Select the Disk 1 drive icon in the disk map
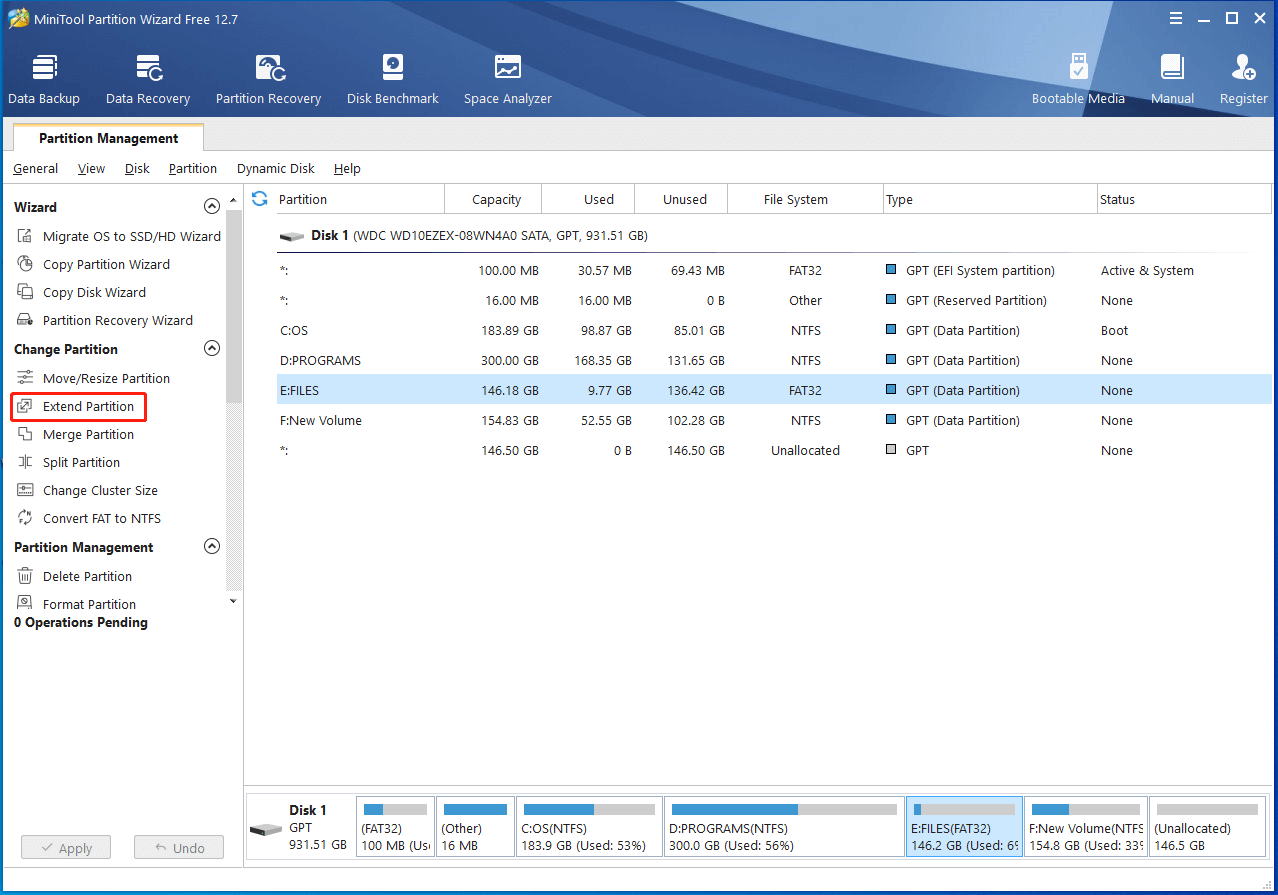The image size is (1278, 895). tap(266, 829)
